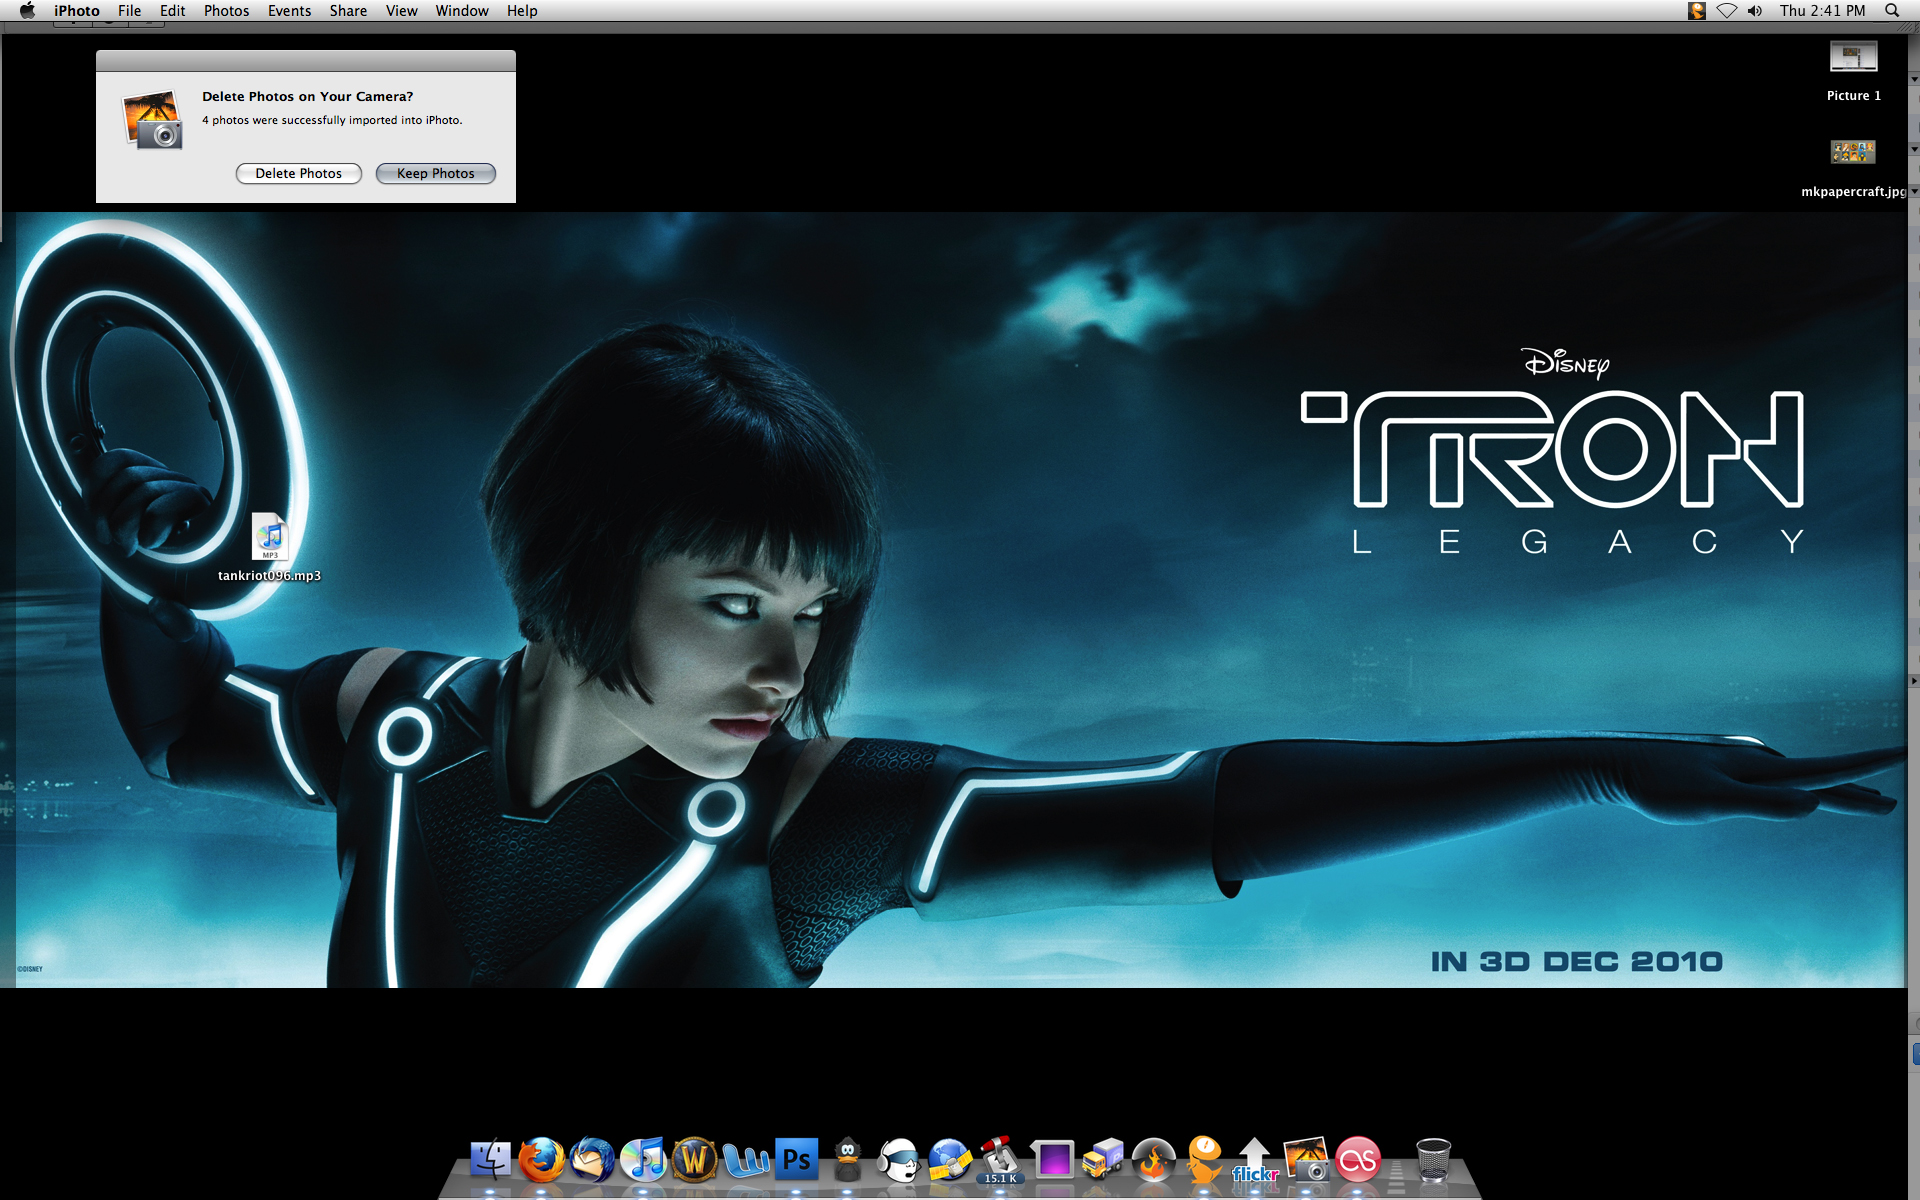Viewport: 1920px width, 1200px height.
Task: Launch Photoshop from the dock
Action: pyautogui.click(x=796, y=1160)
